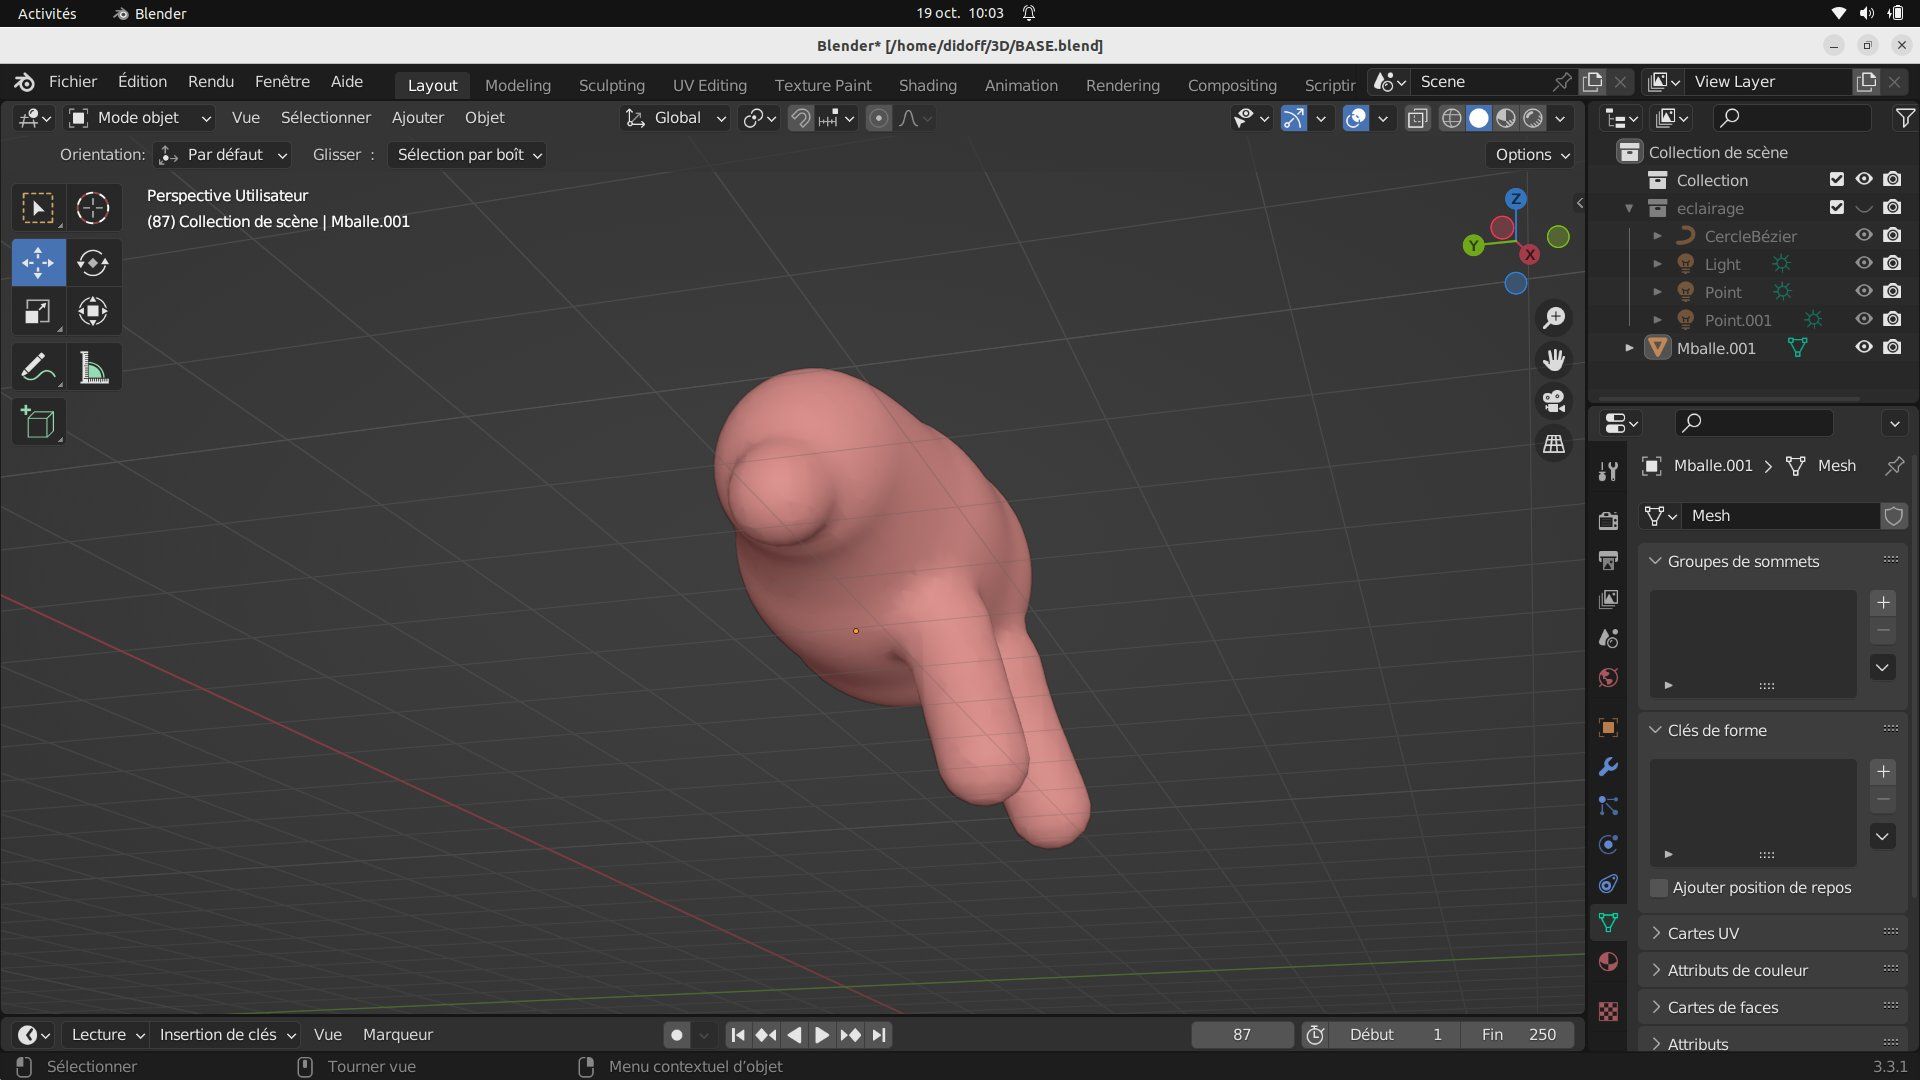Click the pan view hand icon

click(1554, 360)
